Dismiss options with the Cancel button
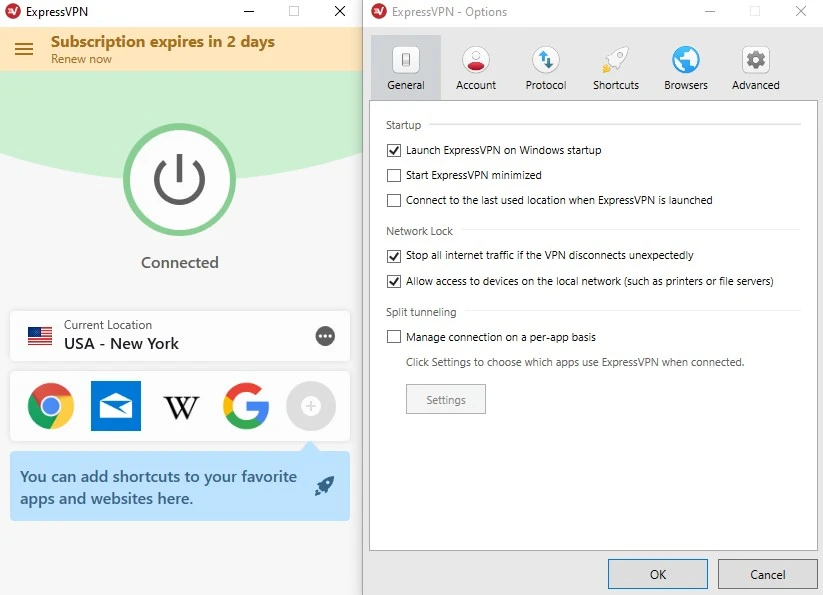This screenshot has width=823, height=595. point(767,574)
